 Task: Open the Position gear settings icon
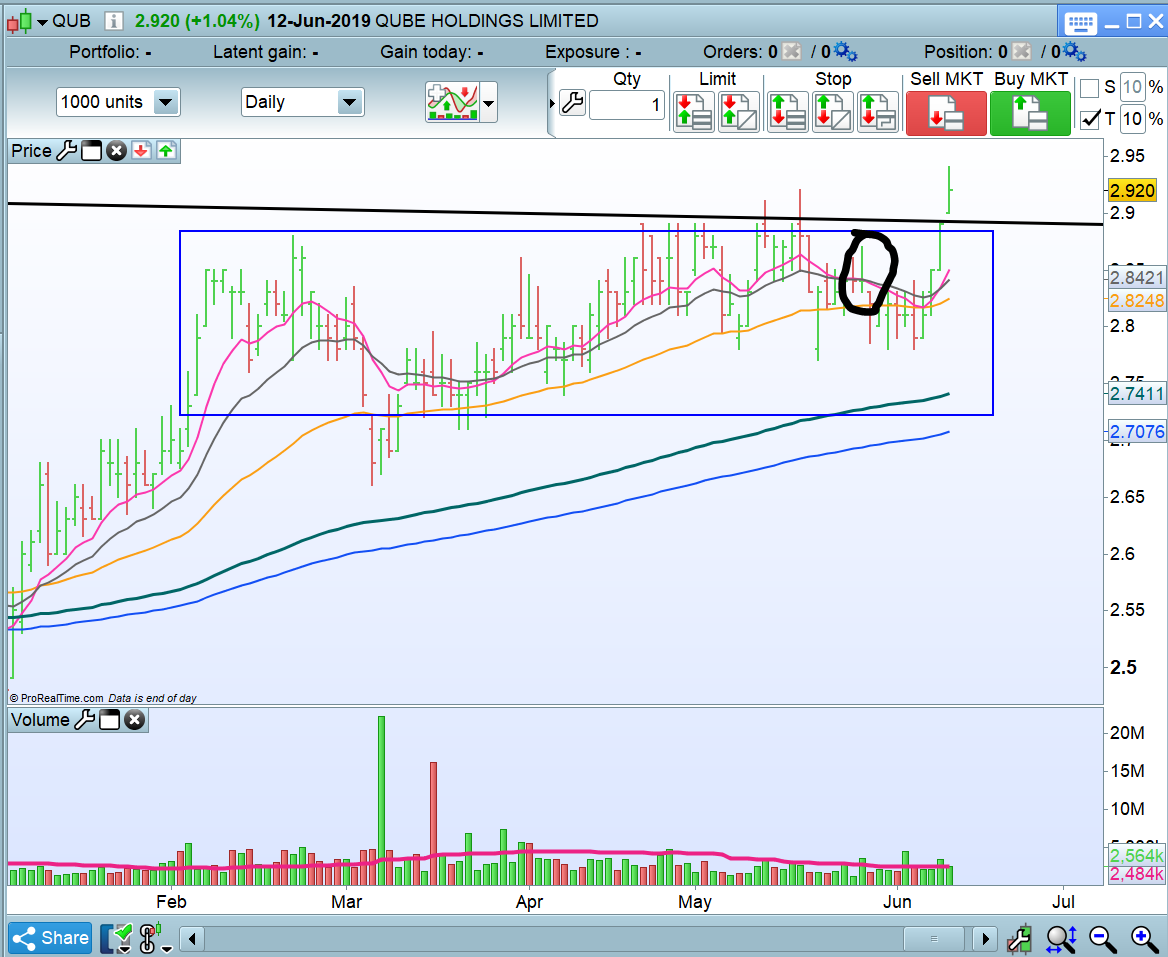(x=1074, y=51)
